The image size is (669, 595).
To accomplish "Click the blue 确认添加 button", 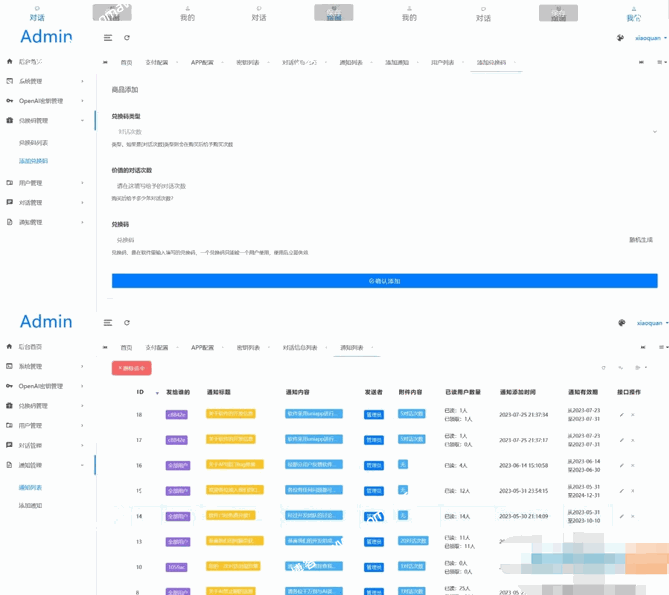I will [385, 281].
